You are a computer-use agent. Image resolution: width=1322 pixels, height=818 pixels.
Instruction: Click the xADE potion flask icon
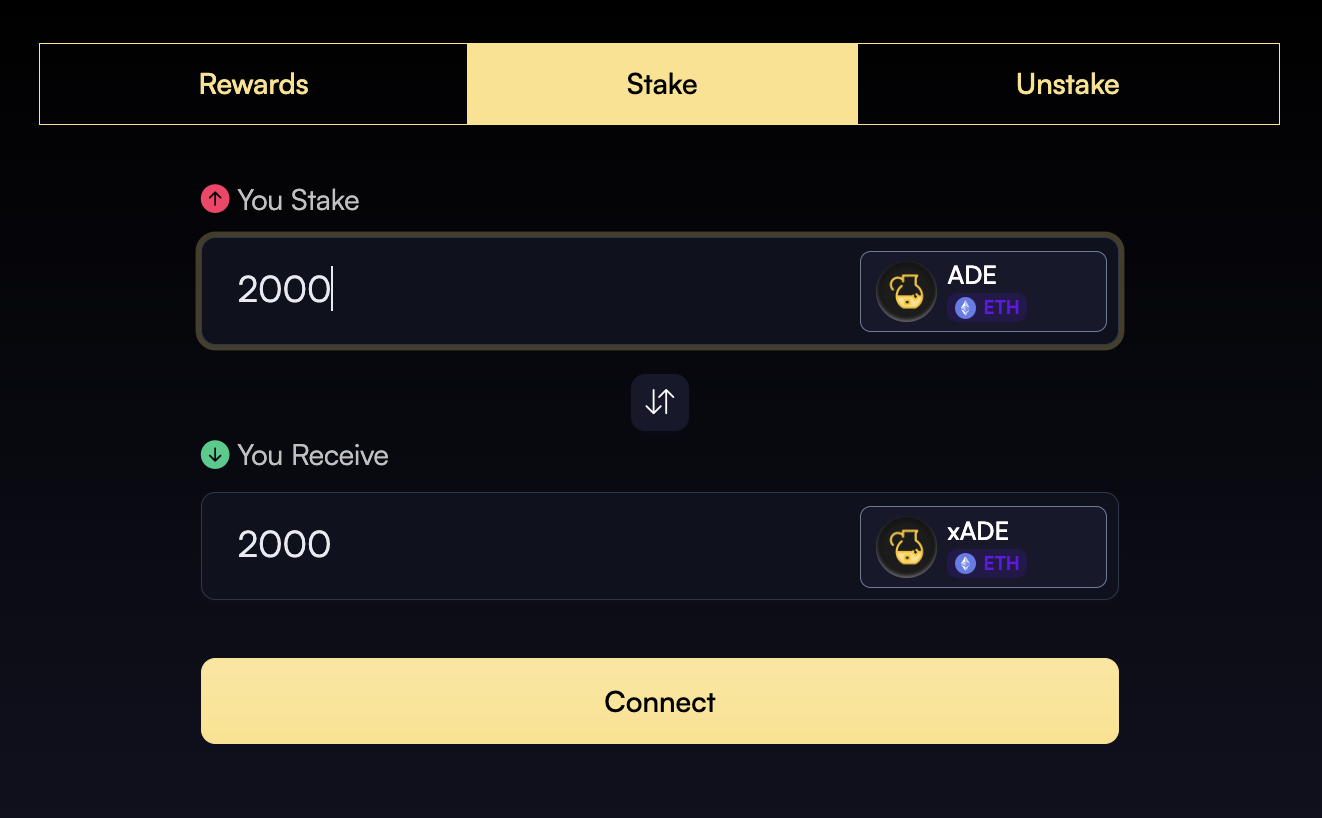tap(906, 546)
